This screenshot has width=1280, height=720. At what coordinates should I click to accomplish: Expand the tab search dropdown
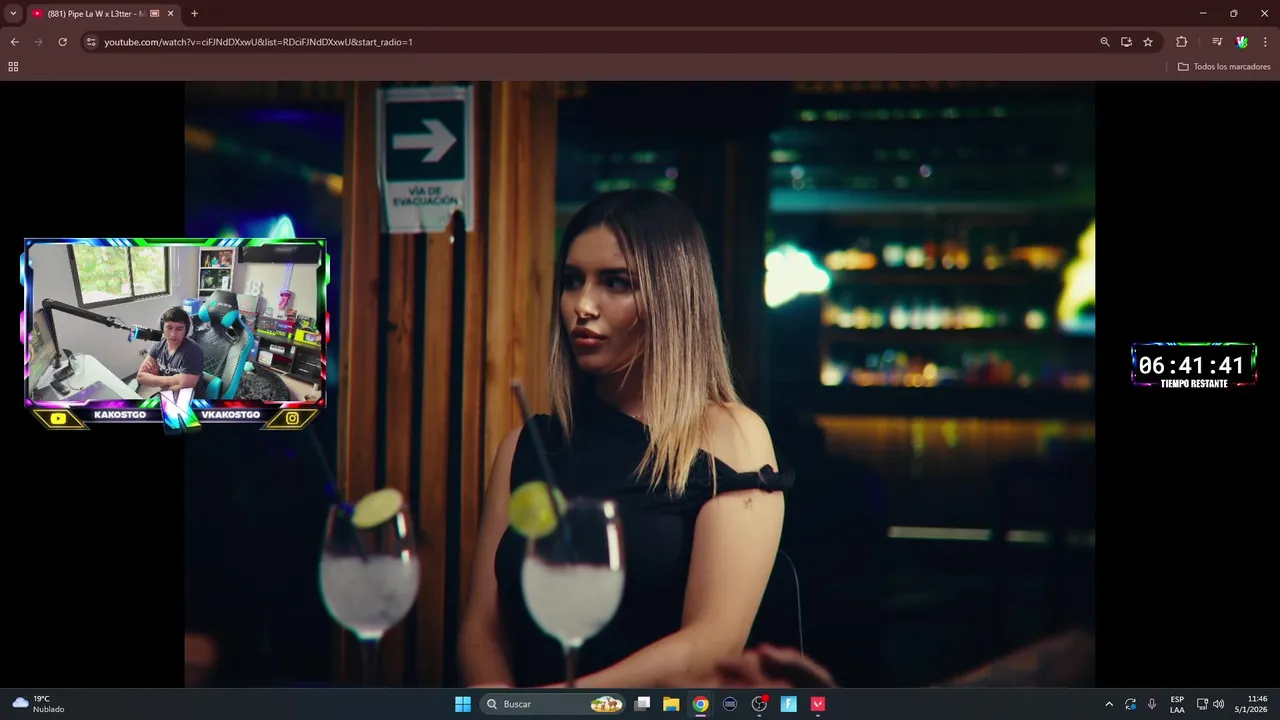13,13
